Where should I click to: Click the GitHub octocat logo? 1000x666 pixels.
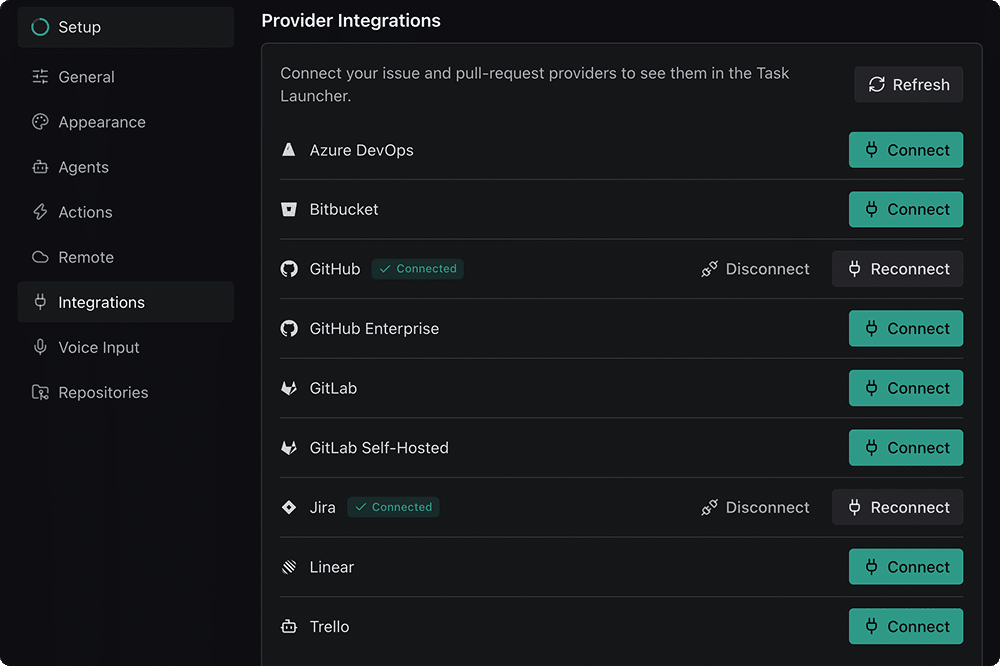(x=289, y=269)
